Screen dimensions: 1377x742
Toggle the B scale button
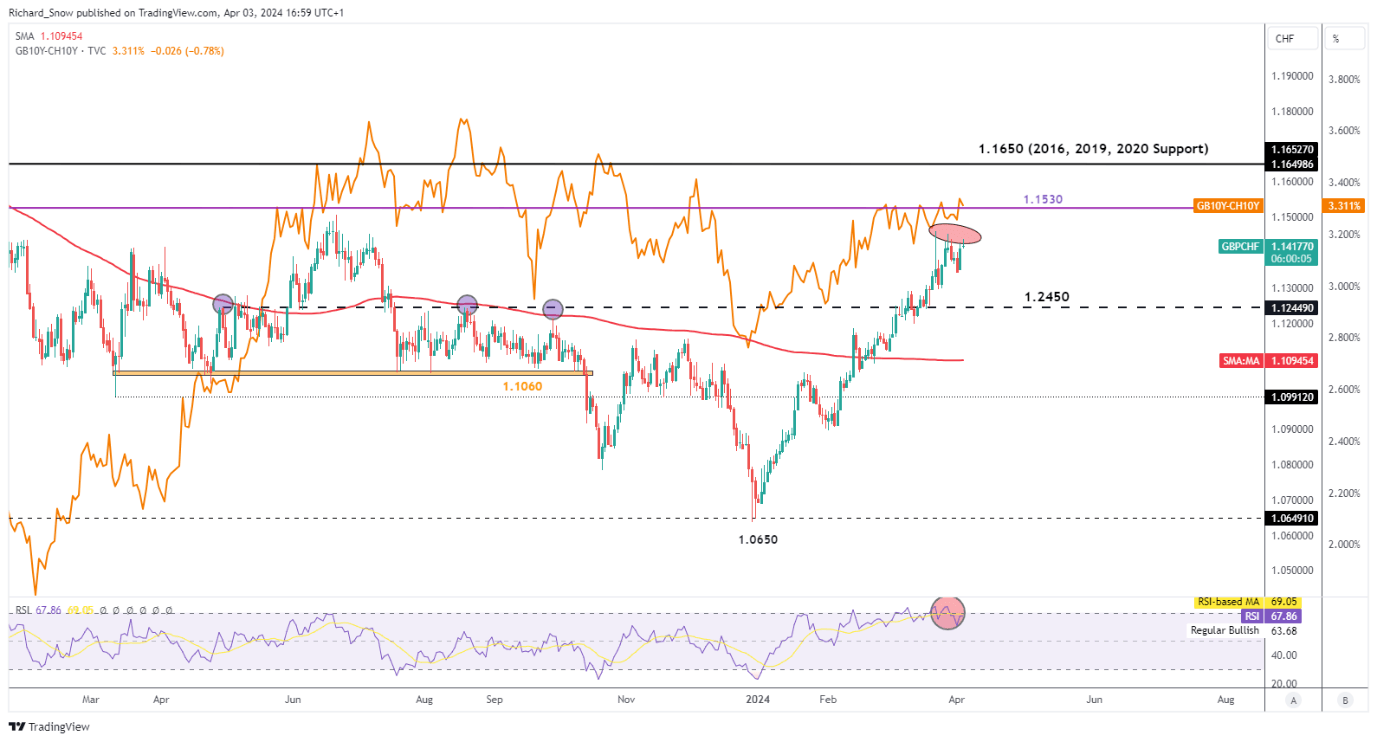point(1345,699)
